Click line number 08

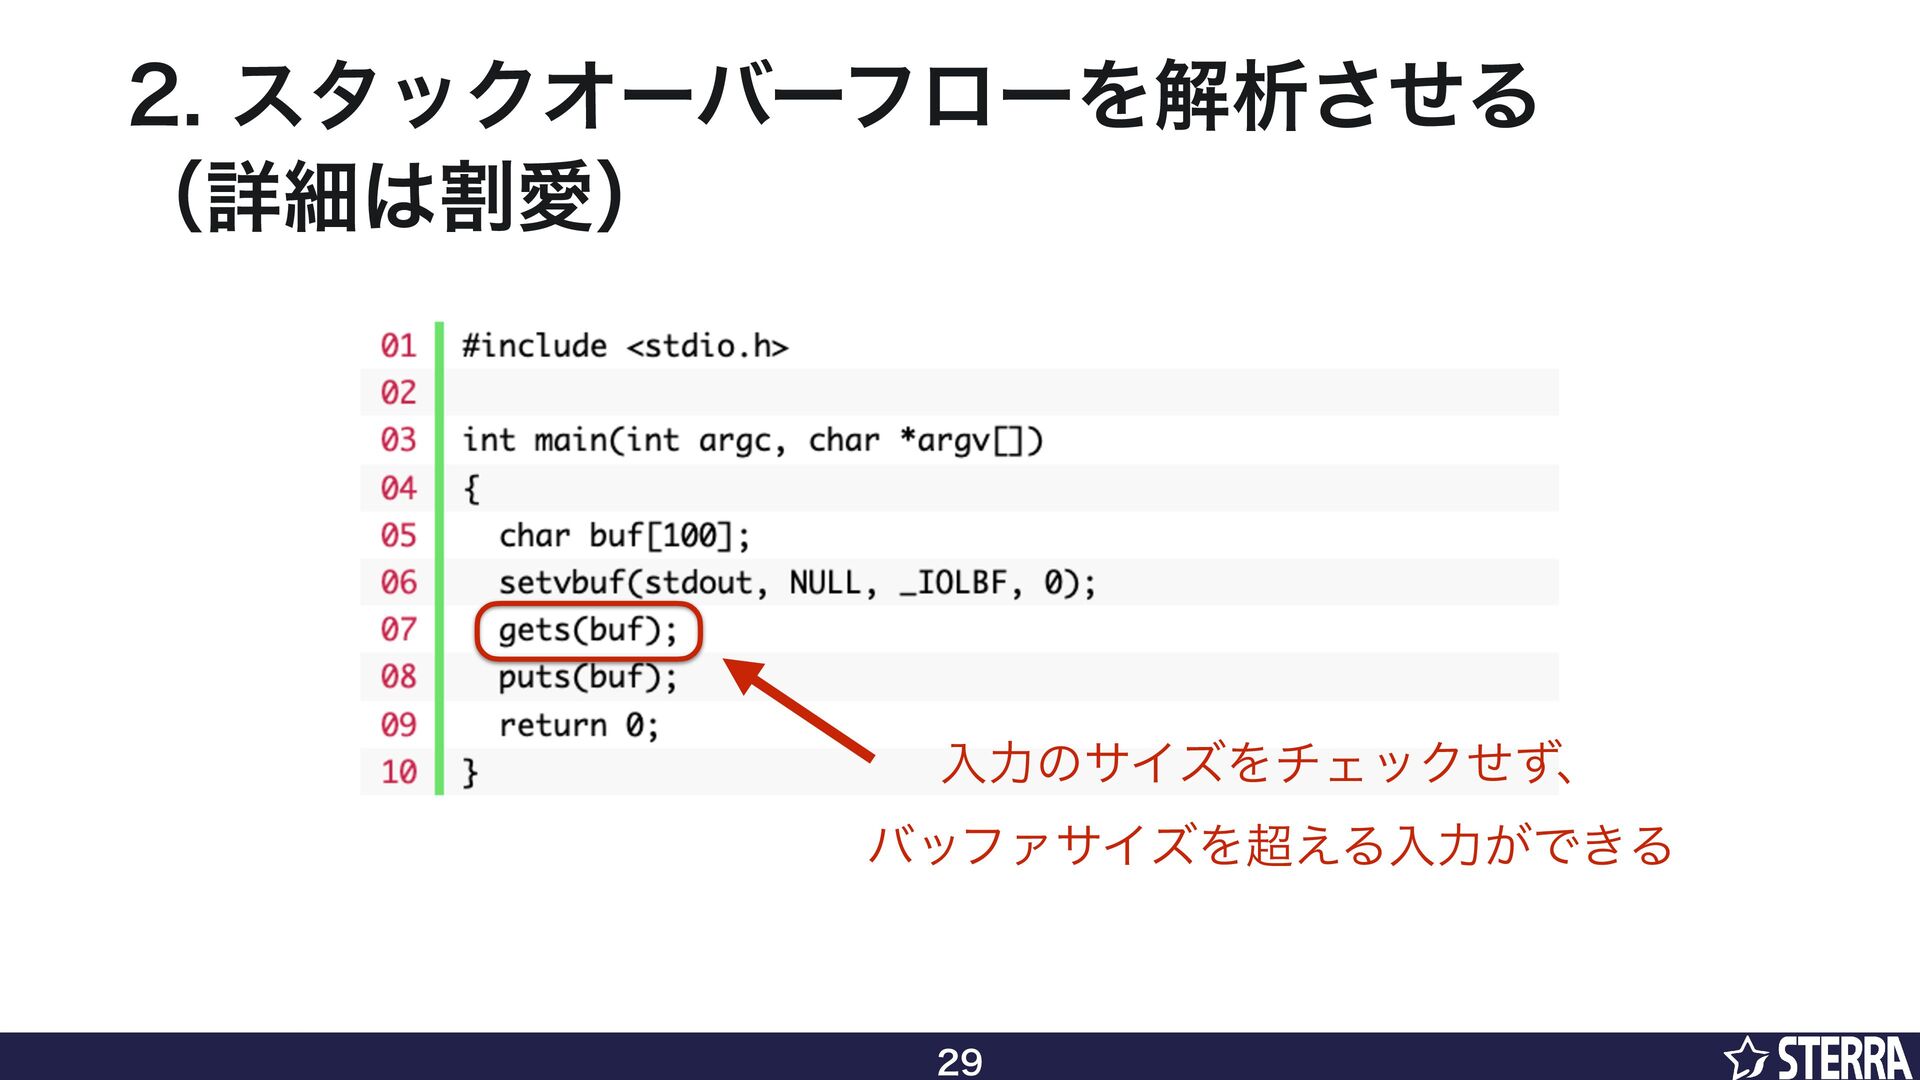coord(398,676)
